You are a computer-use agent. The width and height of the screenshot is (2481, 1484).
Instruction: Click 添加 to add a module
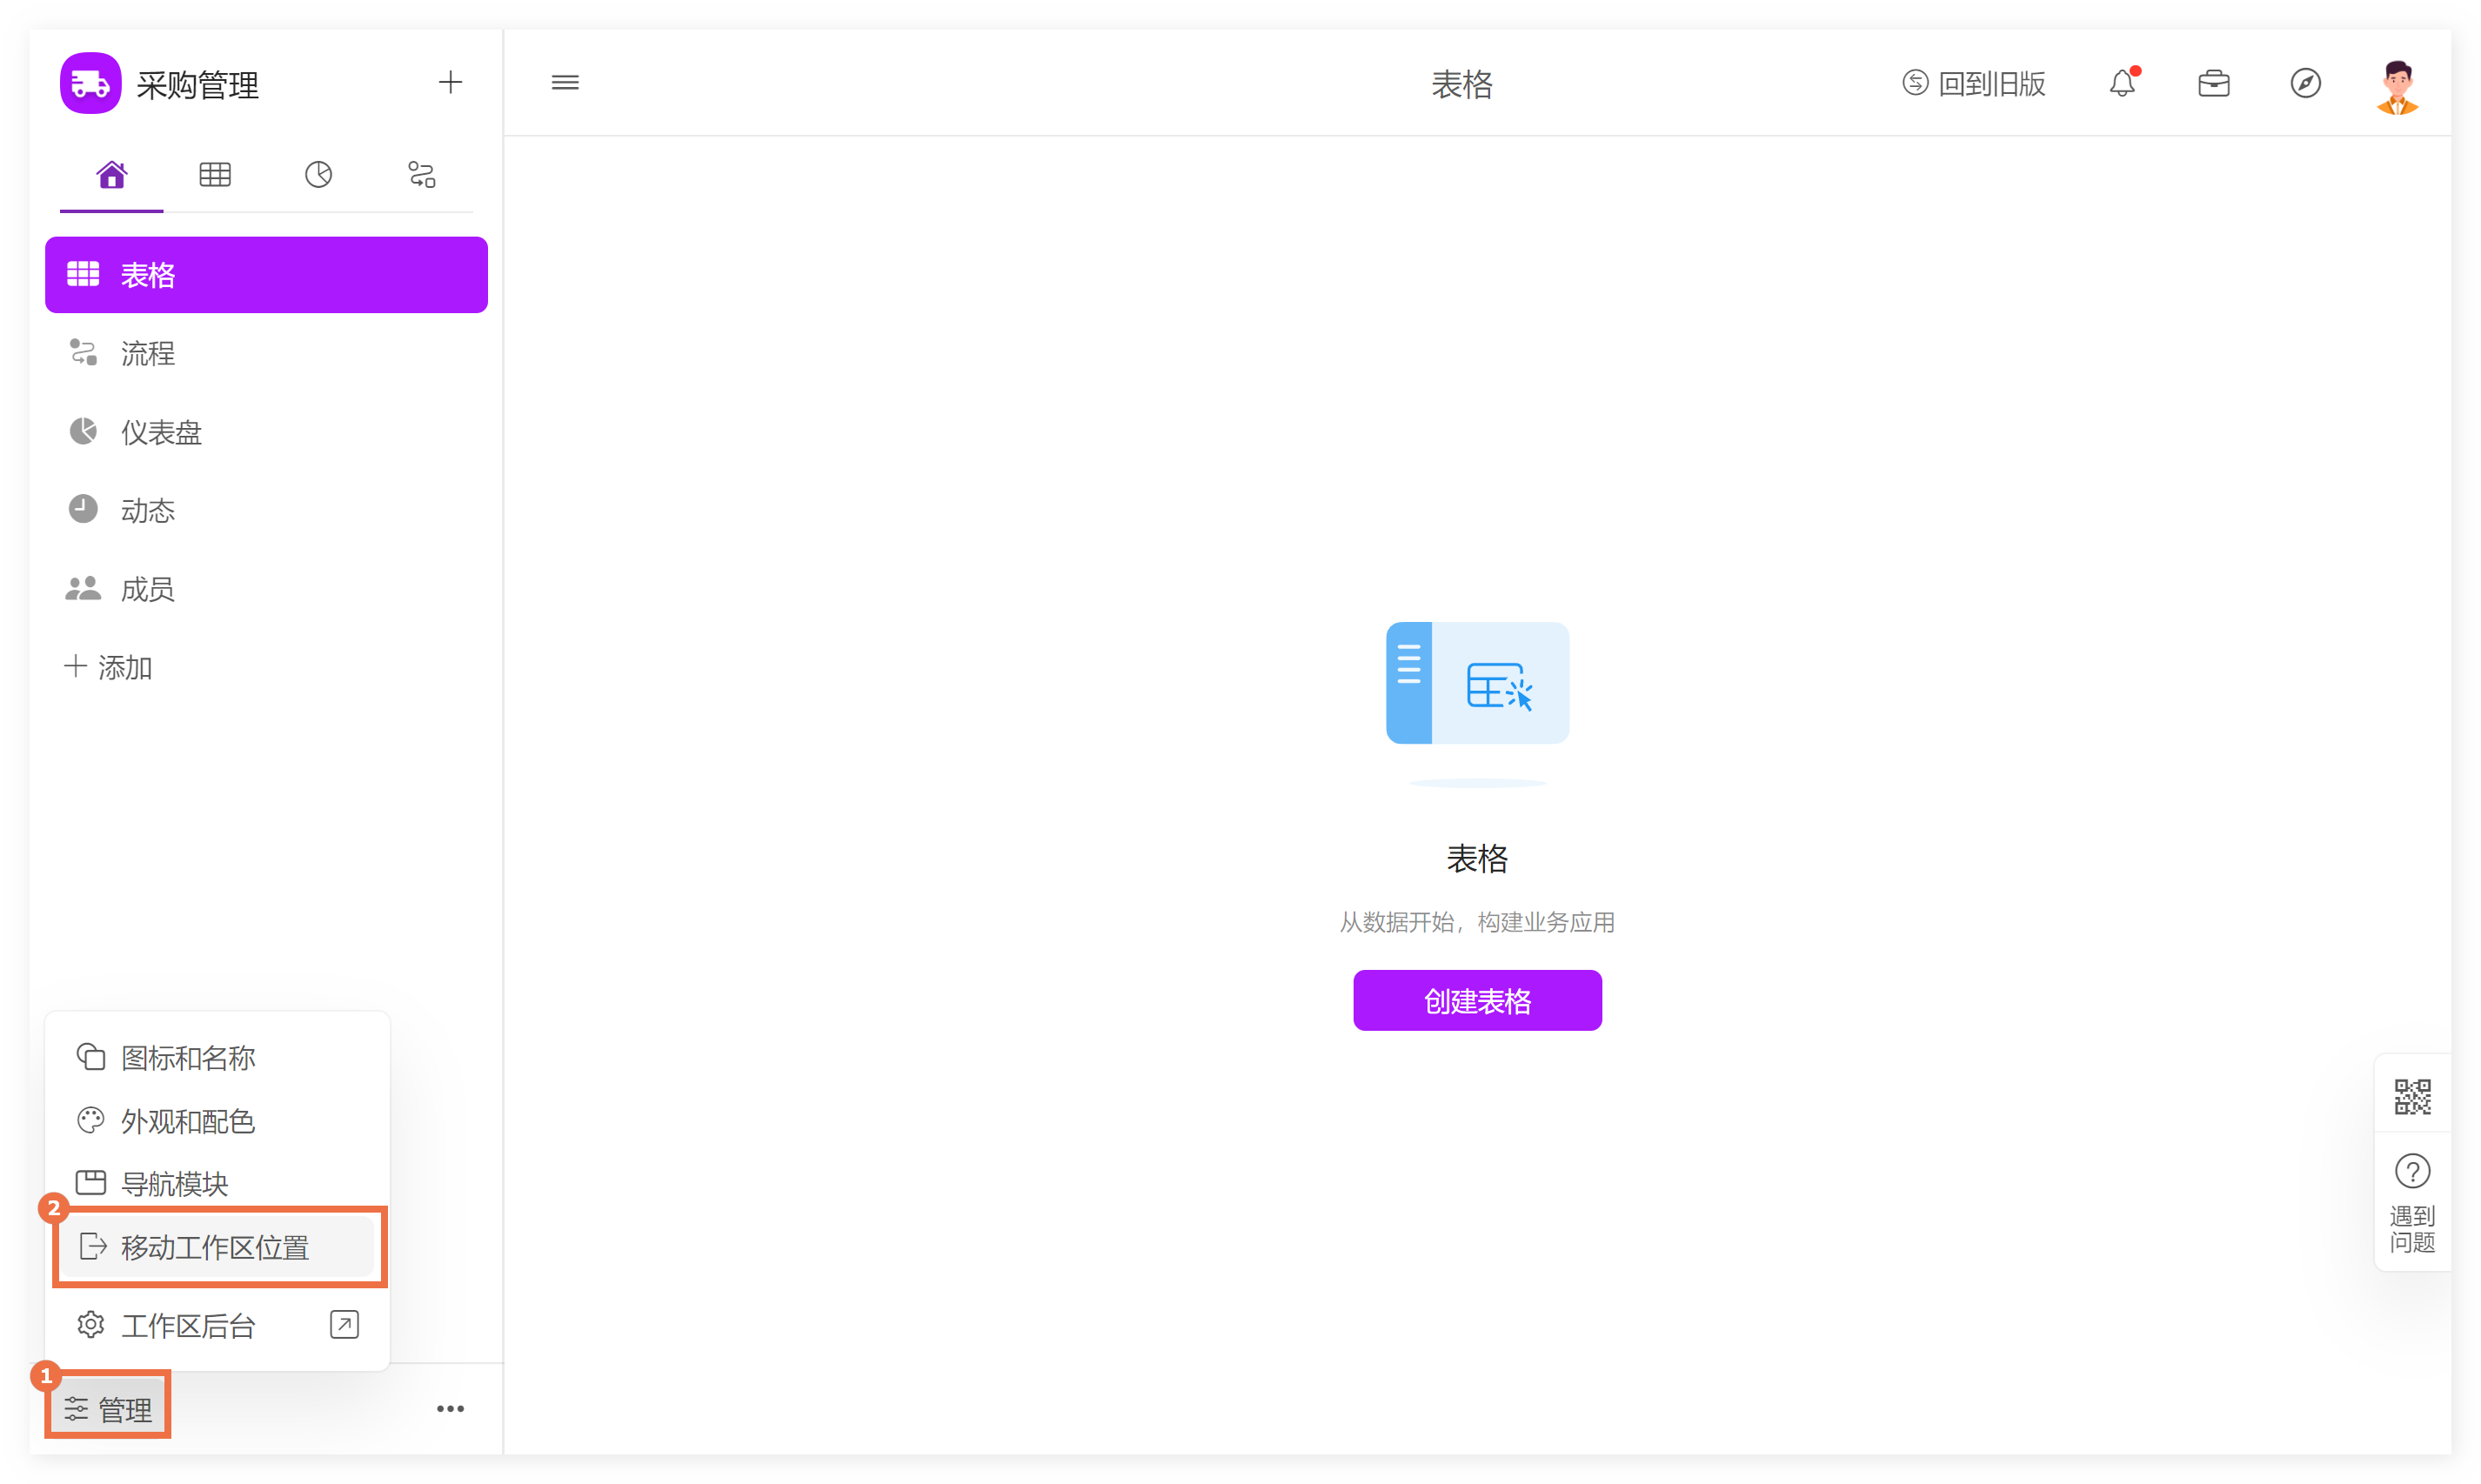[109, 667]
